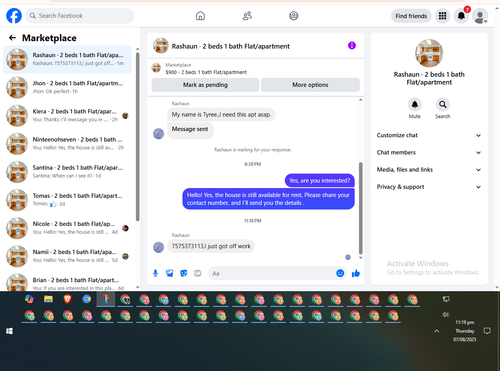This screenshot has width=500, height=371.
Task: Mute the conversation with bell icon
Action: tap(415, 105)
